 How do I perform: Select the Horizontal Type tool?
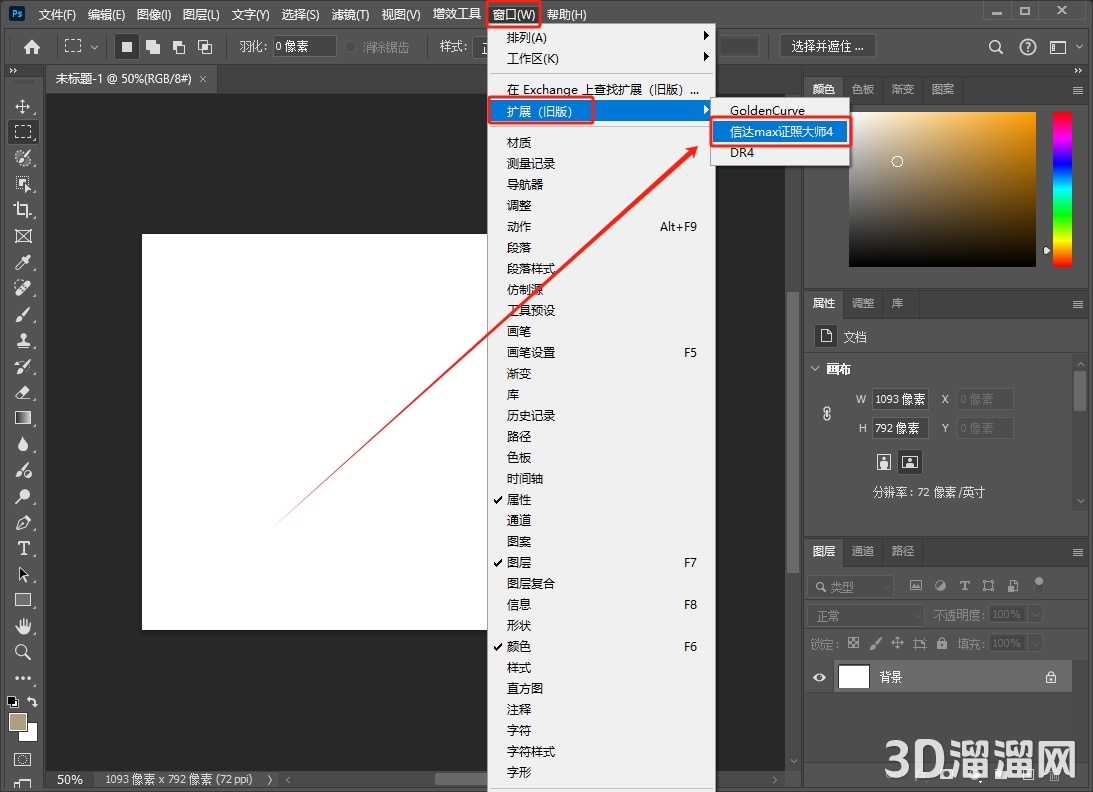tap(23, 548)
